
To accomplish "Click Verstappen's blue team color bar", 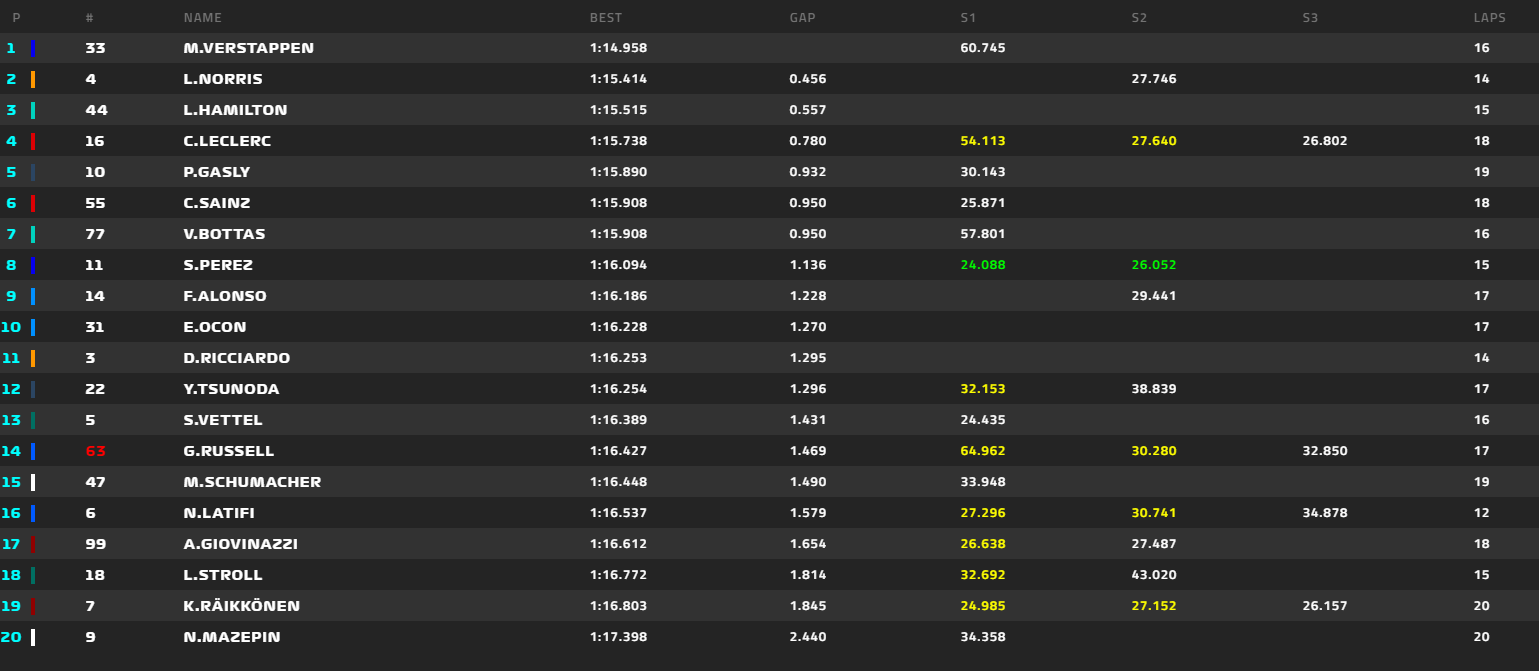I will coord(33,48).
